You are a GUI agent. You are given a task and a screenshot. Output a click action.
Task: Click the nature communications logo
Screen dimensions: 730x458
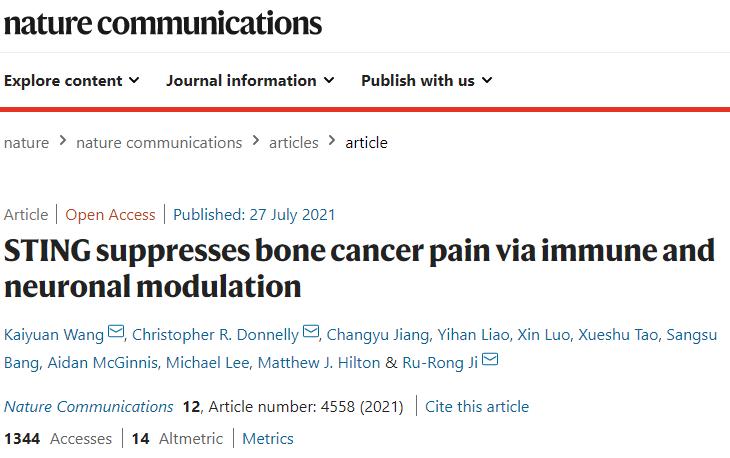pyautogui.click(x=163, y=22)
